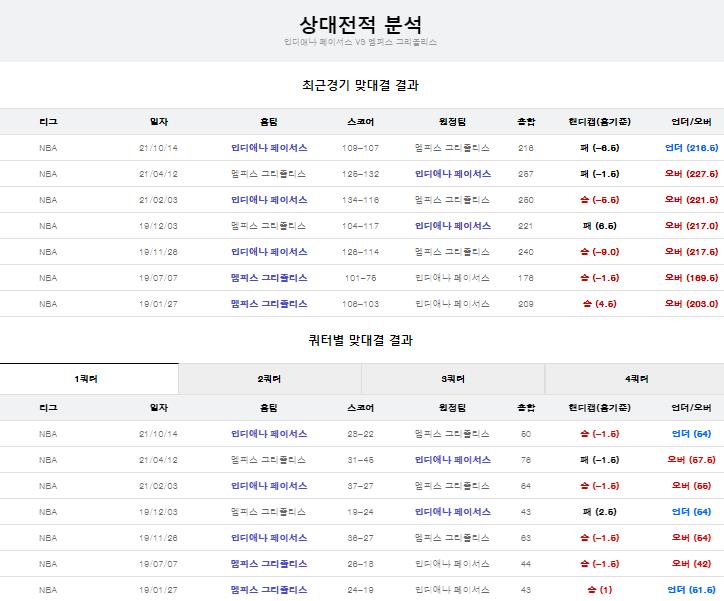Click the 일자 header in recent matches table
The image size is (724, 601).
pos(158,122)
